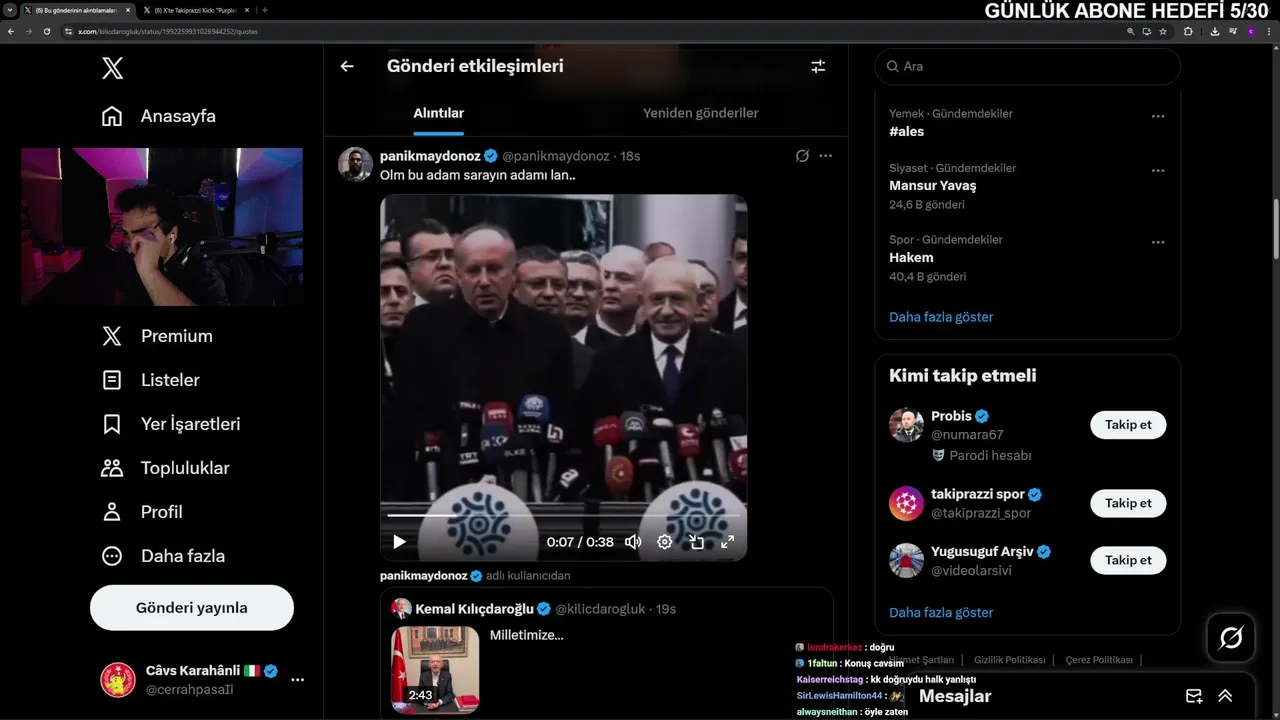Expand the video to fullscreen
Image resolution: width=1280 pixels, height=720 pixels.
click(728, 542)
